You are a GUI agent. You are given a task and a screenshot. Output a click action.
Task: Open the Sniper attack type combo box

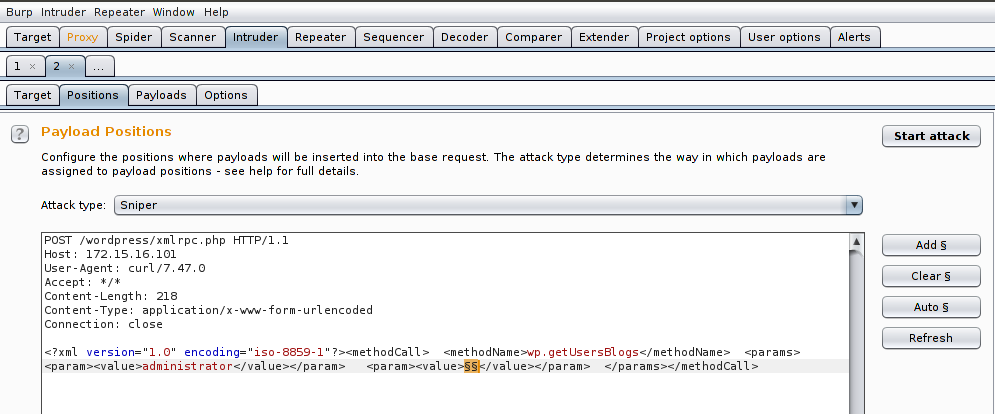(x=480, y=205)
